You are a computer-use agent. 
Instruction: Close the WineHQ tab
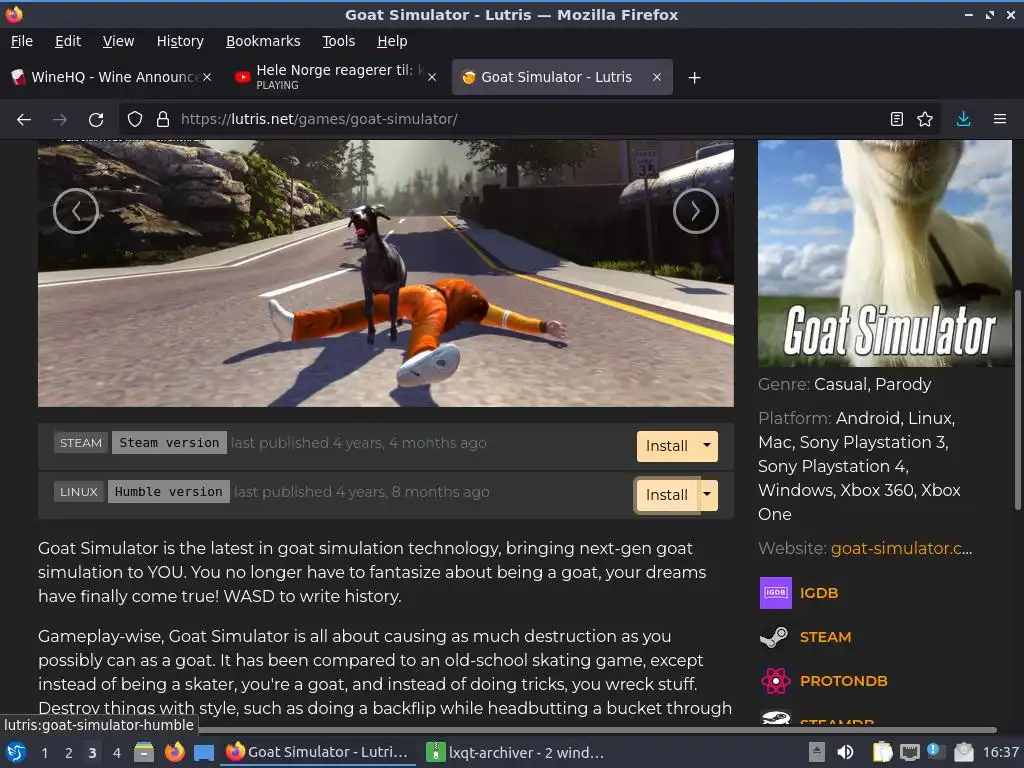click(206, 77)
